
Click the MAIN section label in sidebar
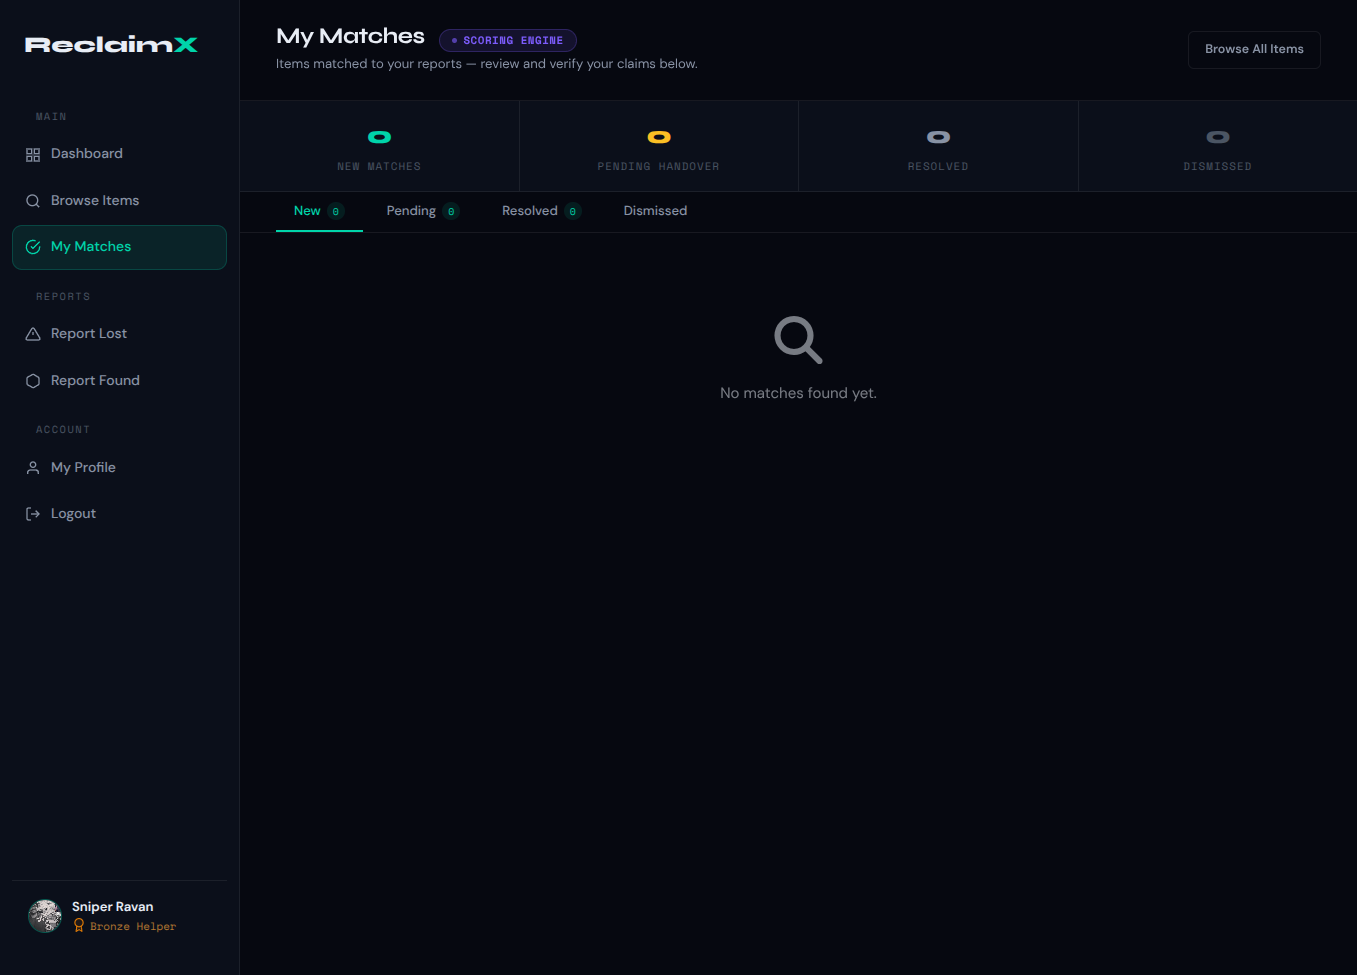coord(51,117)
